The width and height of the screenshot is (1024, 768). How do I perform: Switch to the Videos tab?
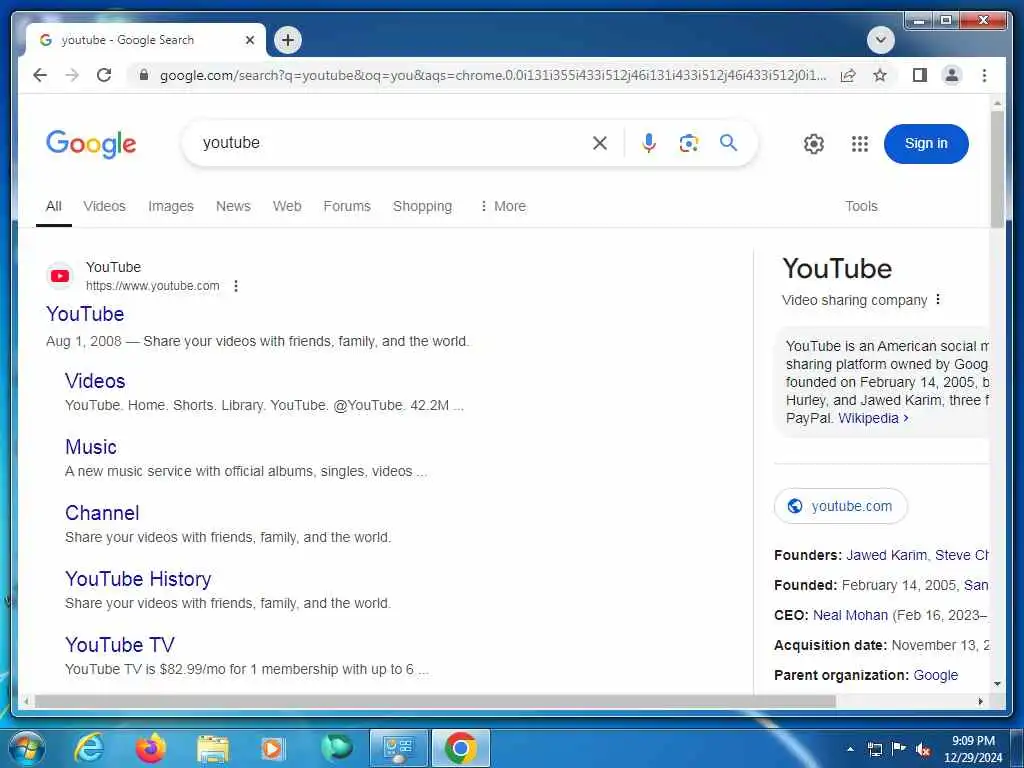click(x=104, y=206)
